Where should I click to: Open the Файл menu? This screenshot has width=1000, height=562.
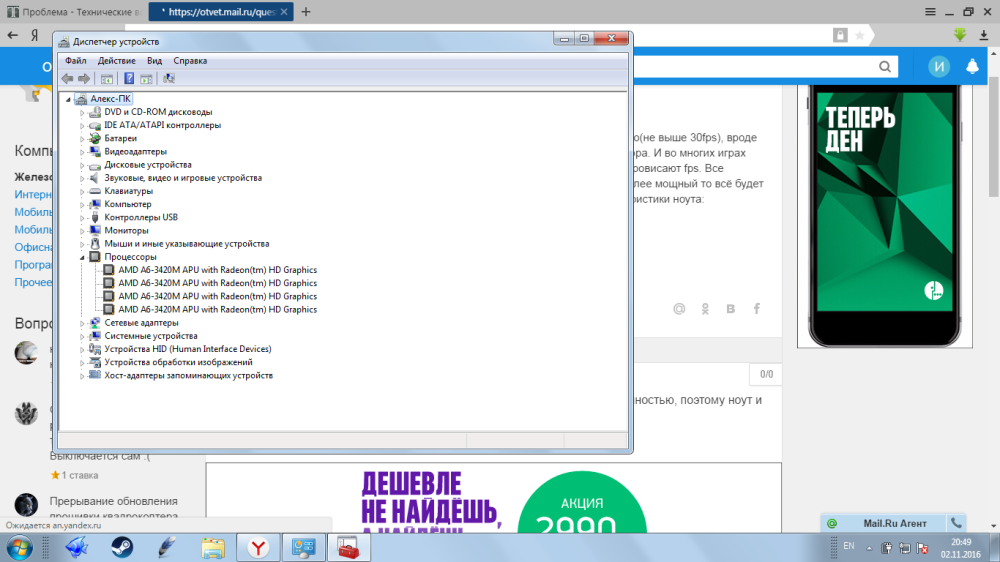pyautogui.click(x=75, y=61)
